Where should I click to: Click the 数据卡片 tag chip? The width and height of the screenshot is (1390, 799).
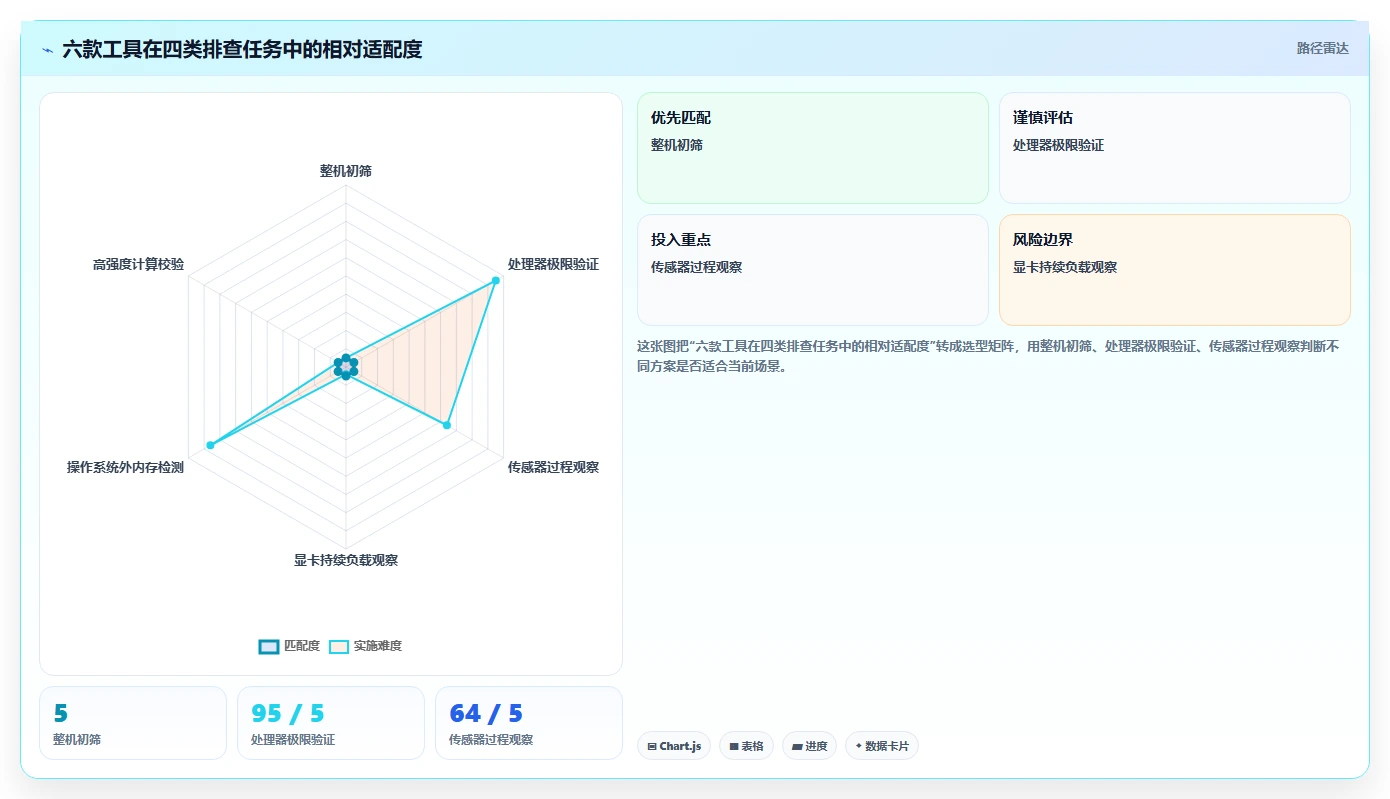pos(882,746)
